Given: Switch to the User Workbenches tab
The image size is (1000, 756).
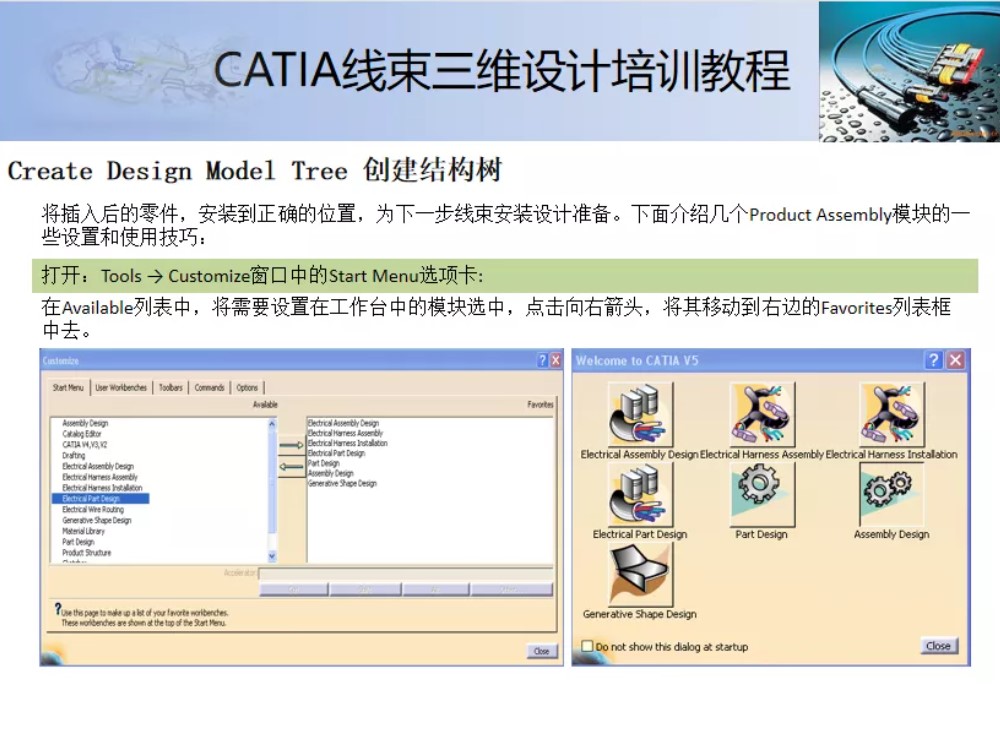Looking at the screenshot, I should point(121,387).
